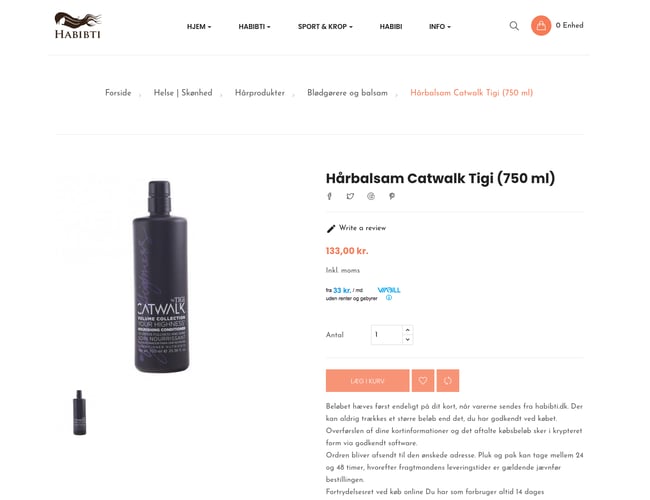Select the small bottle thumbnail

coord(80,412)
